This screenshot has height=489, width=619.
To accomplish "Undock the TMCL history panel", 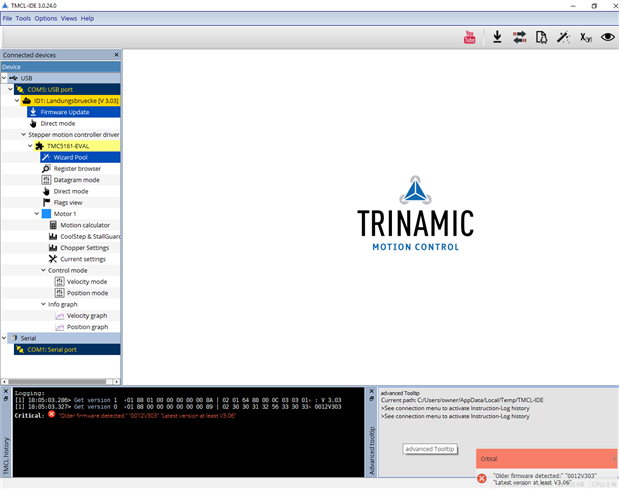I will pos(6,399).
